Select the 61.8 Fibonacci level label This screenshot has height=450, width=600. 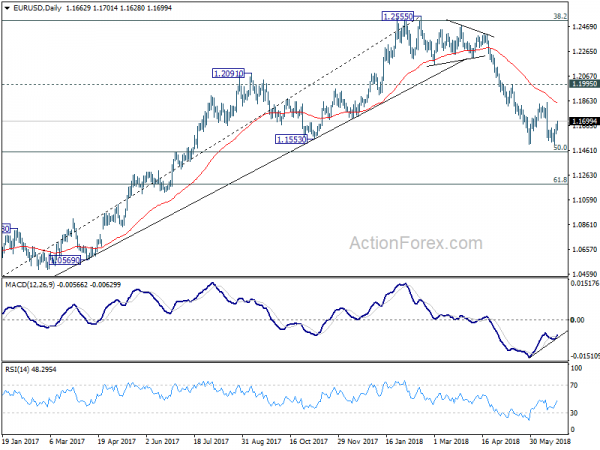coord(560,179)
